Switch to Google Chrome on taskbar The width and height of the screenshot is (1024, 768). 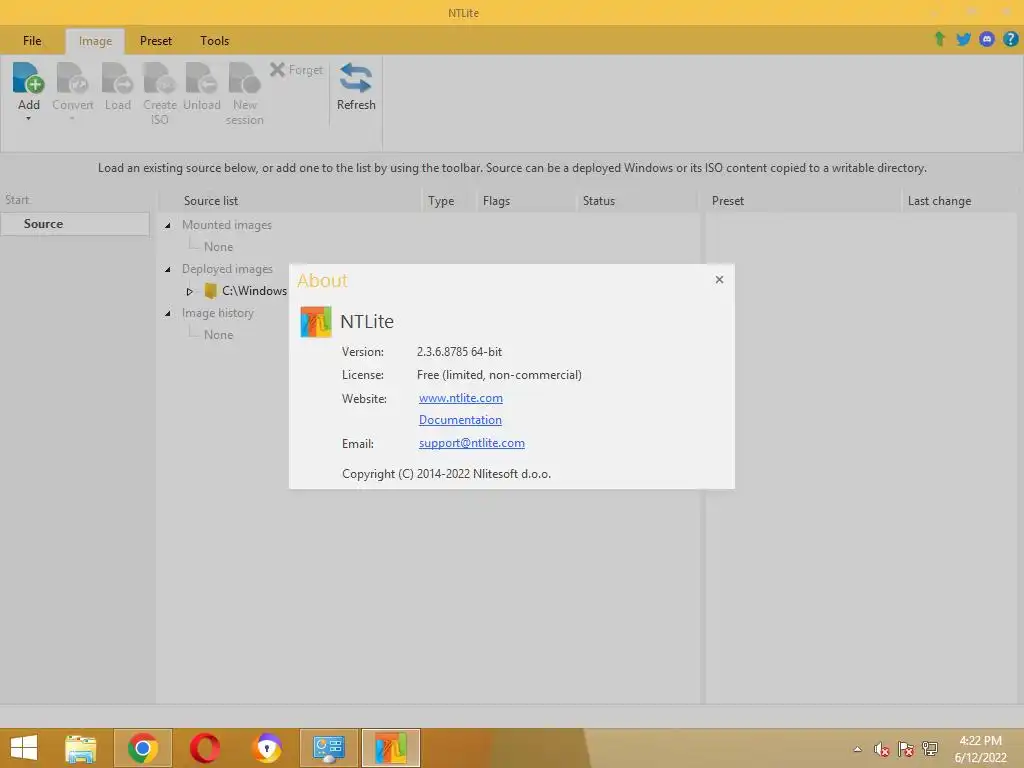(x=142, y=748)
